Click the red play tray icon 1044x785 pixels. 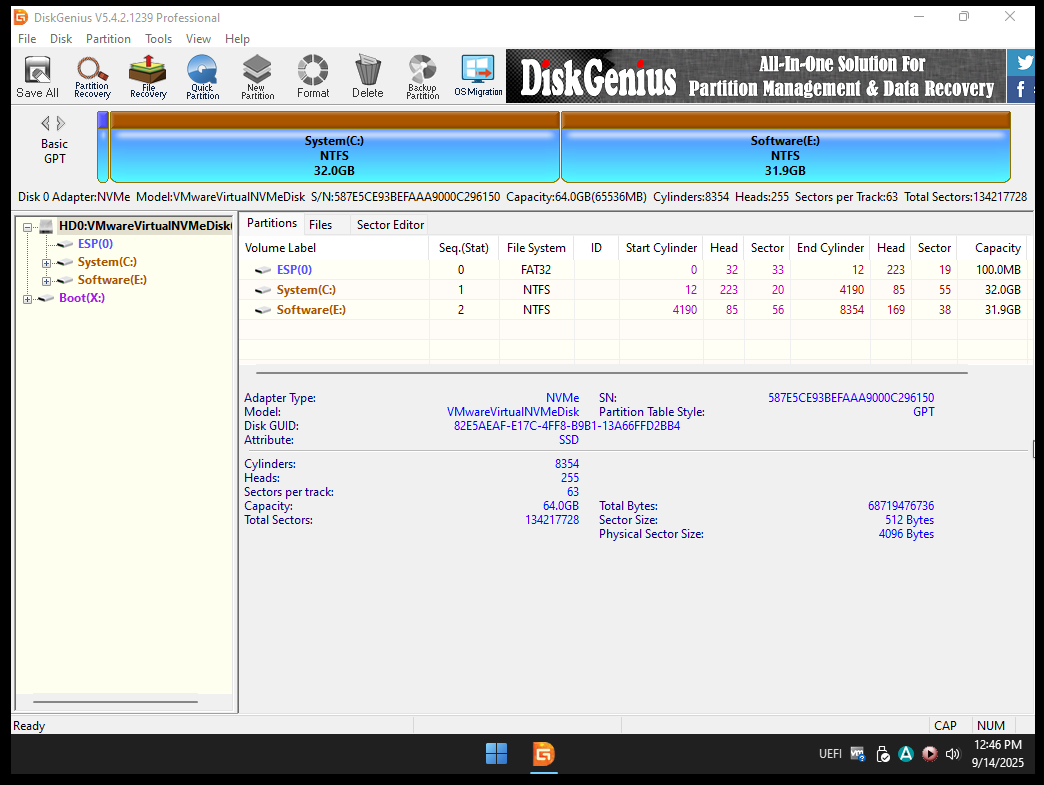click(x=929, y=754)
